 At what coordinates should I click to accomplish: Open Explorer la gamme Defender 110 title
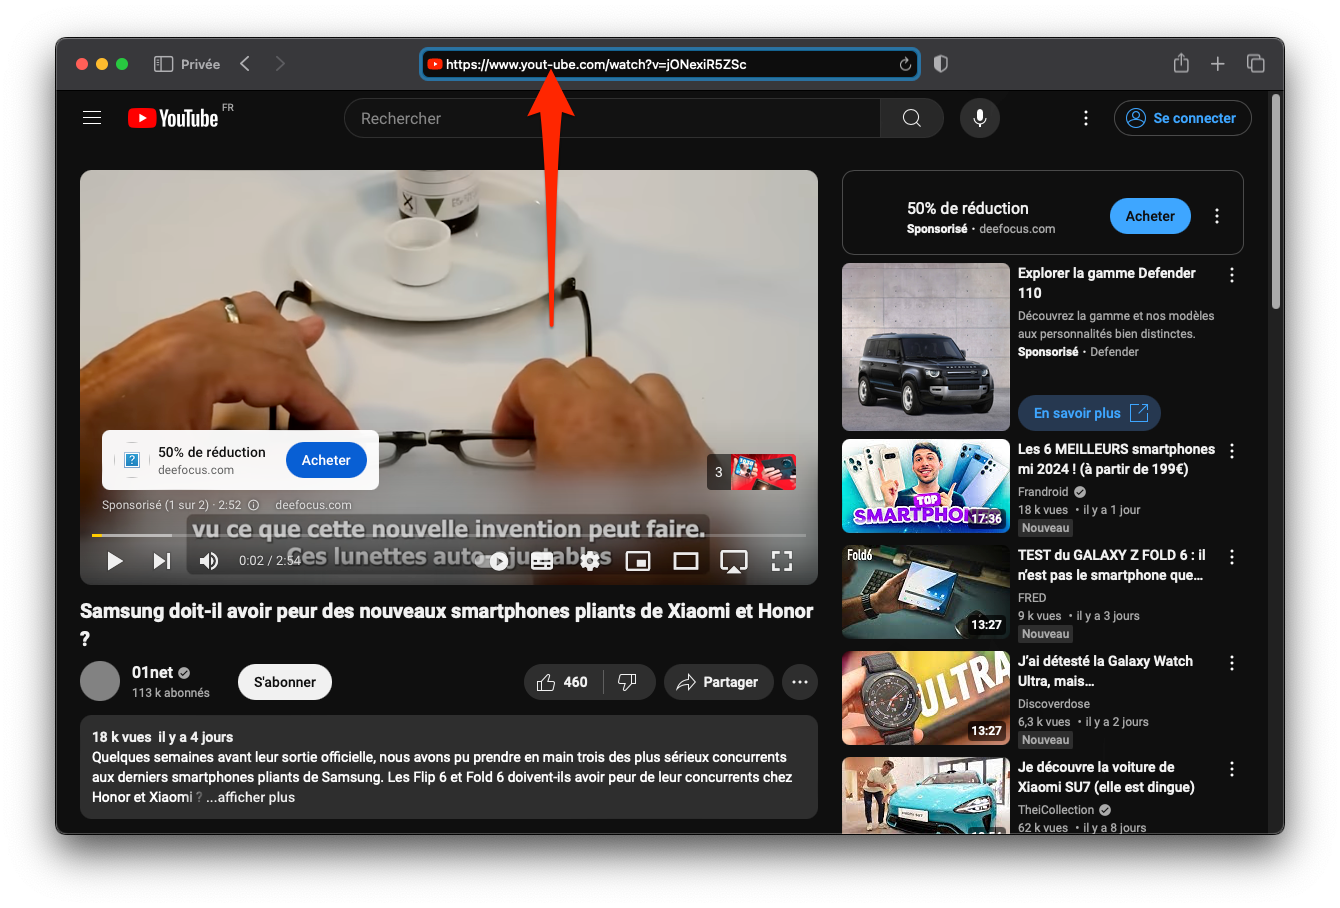point(1106,283)
